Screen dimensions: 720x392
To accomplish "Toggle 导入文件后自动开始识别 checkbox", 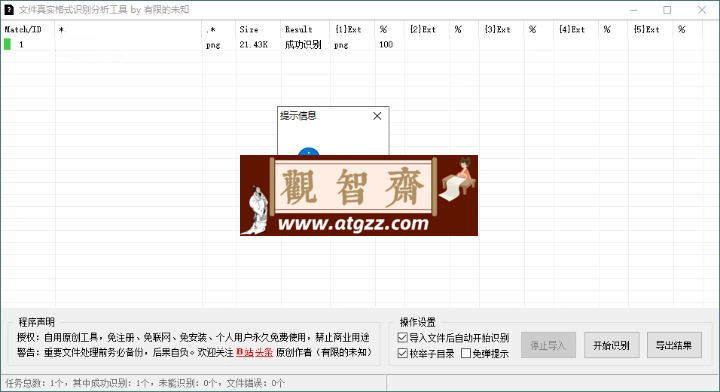I will (403, 338).
